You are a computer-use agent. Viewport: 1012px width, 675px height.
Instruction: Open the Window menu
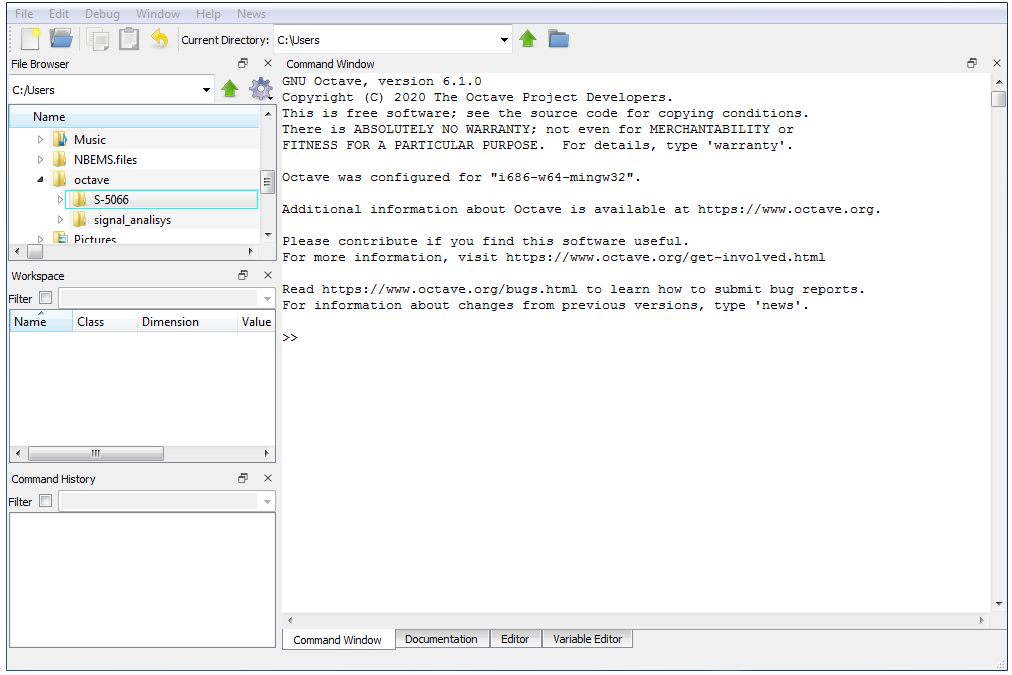[157, 14]
